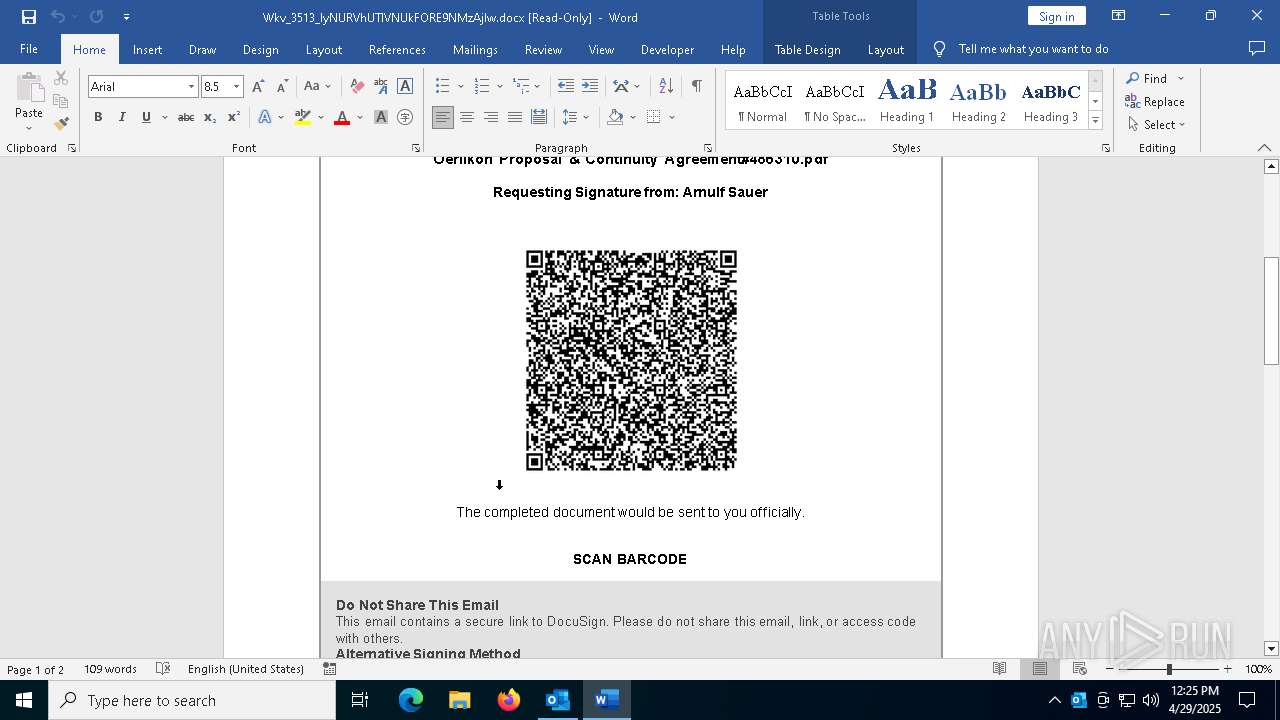Open the font size dropdown showing 8.5
The width and height of the screenshot is (1280, 720).
pyautogui.click(x=236, y=87)
